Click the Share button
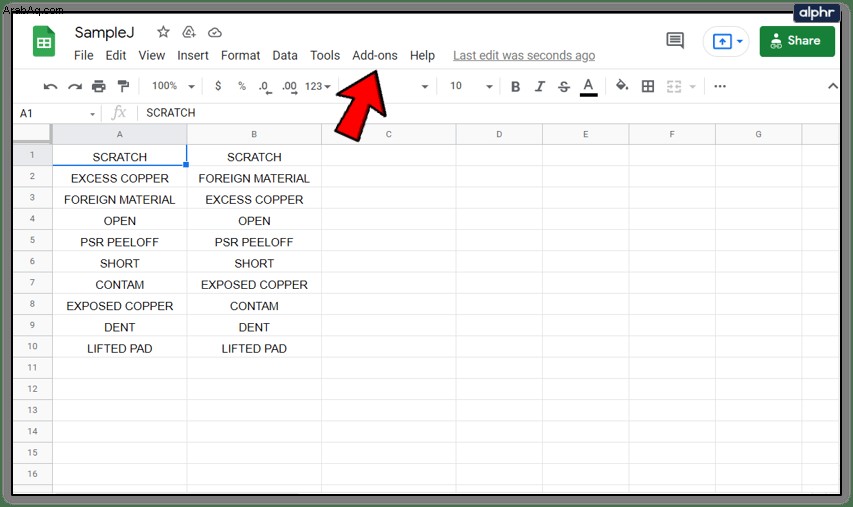853x507 pixels. [797, 41]
